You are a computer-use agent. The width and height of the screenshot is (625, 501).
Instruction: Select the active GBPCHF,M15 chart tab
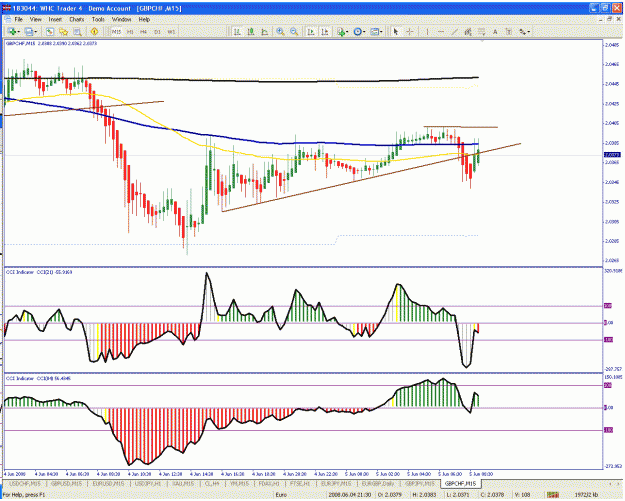pos(460,483)
